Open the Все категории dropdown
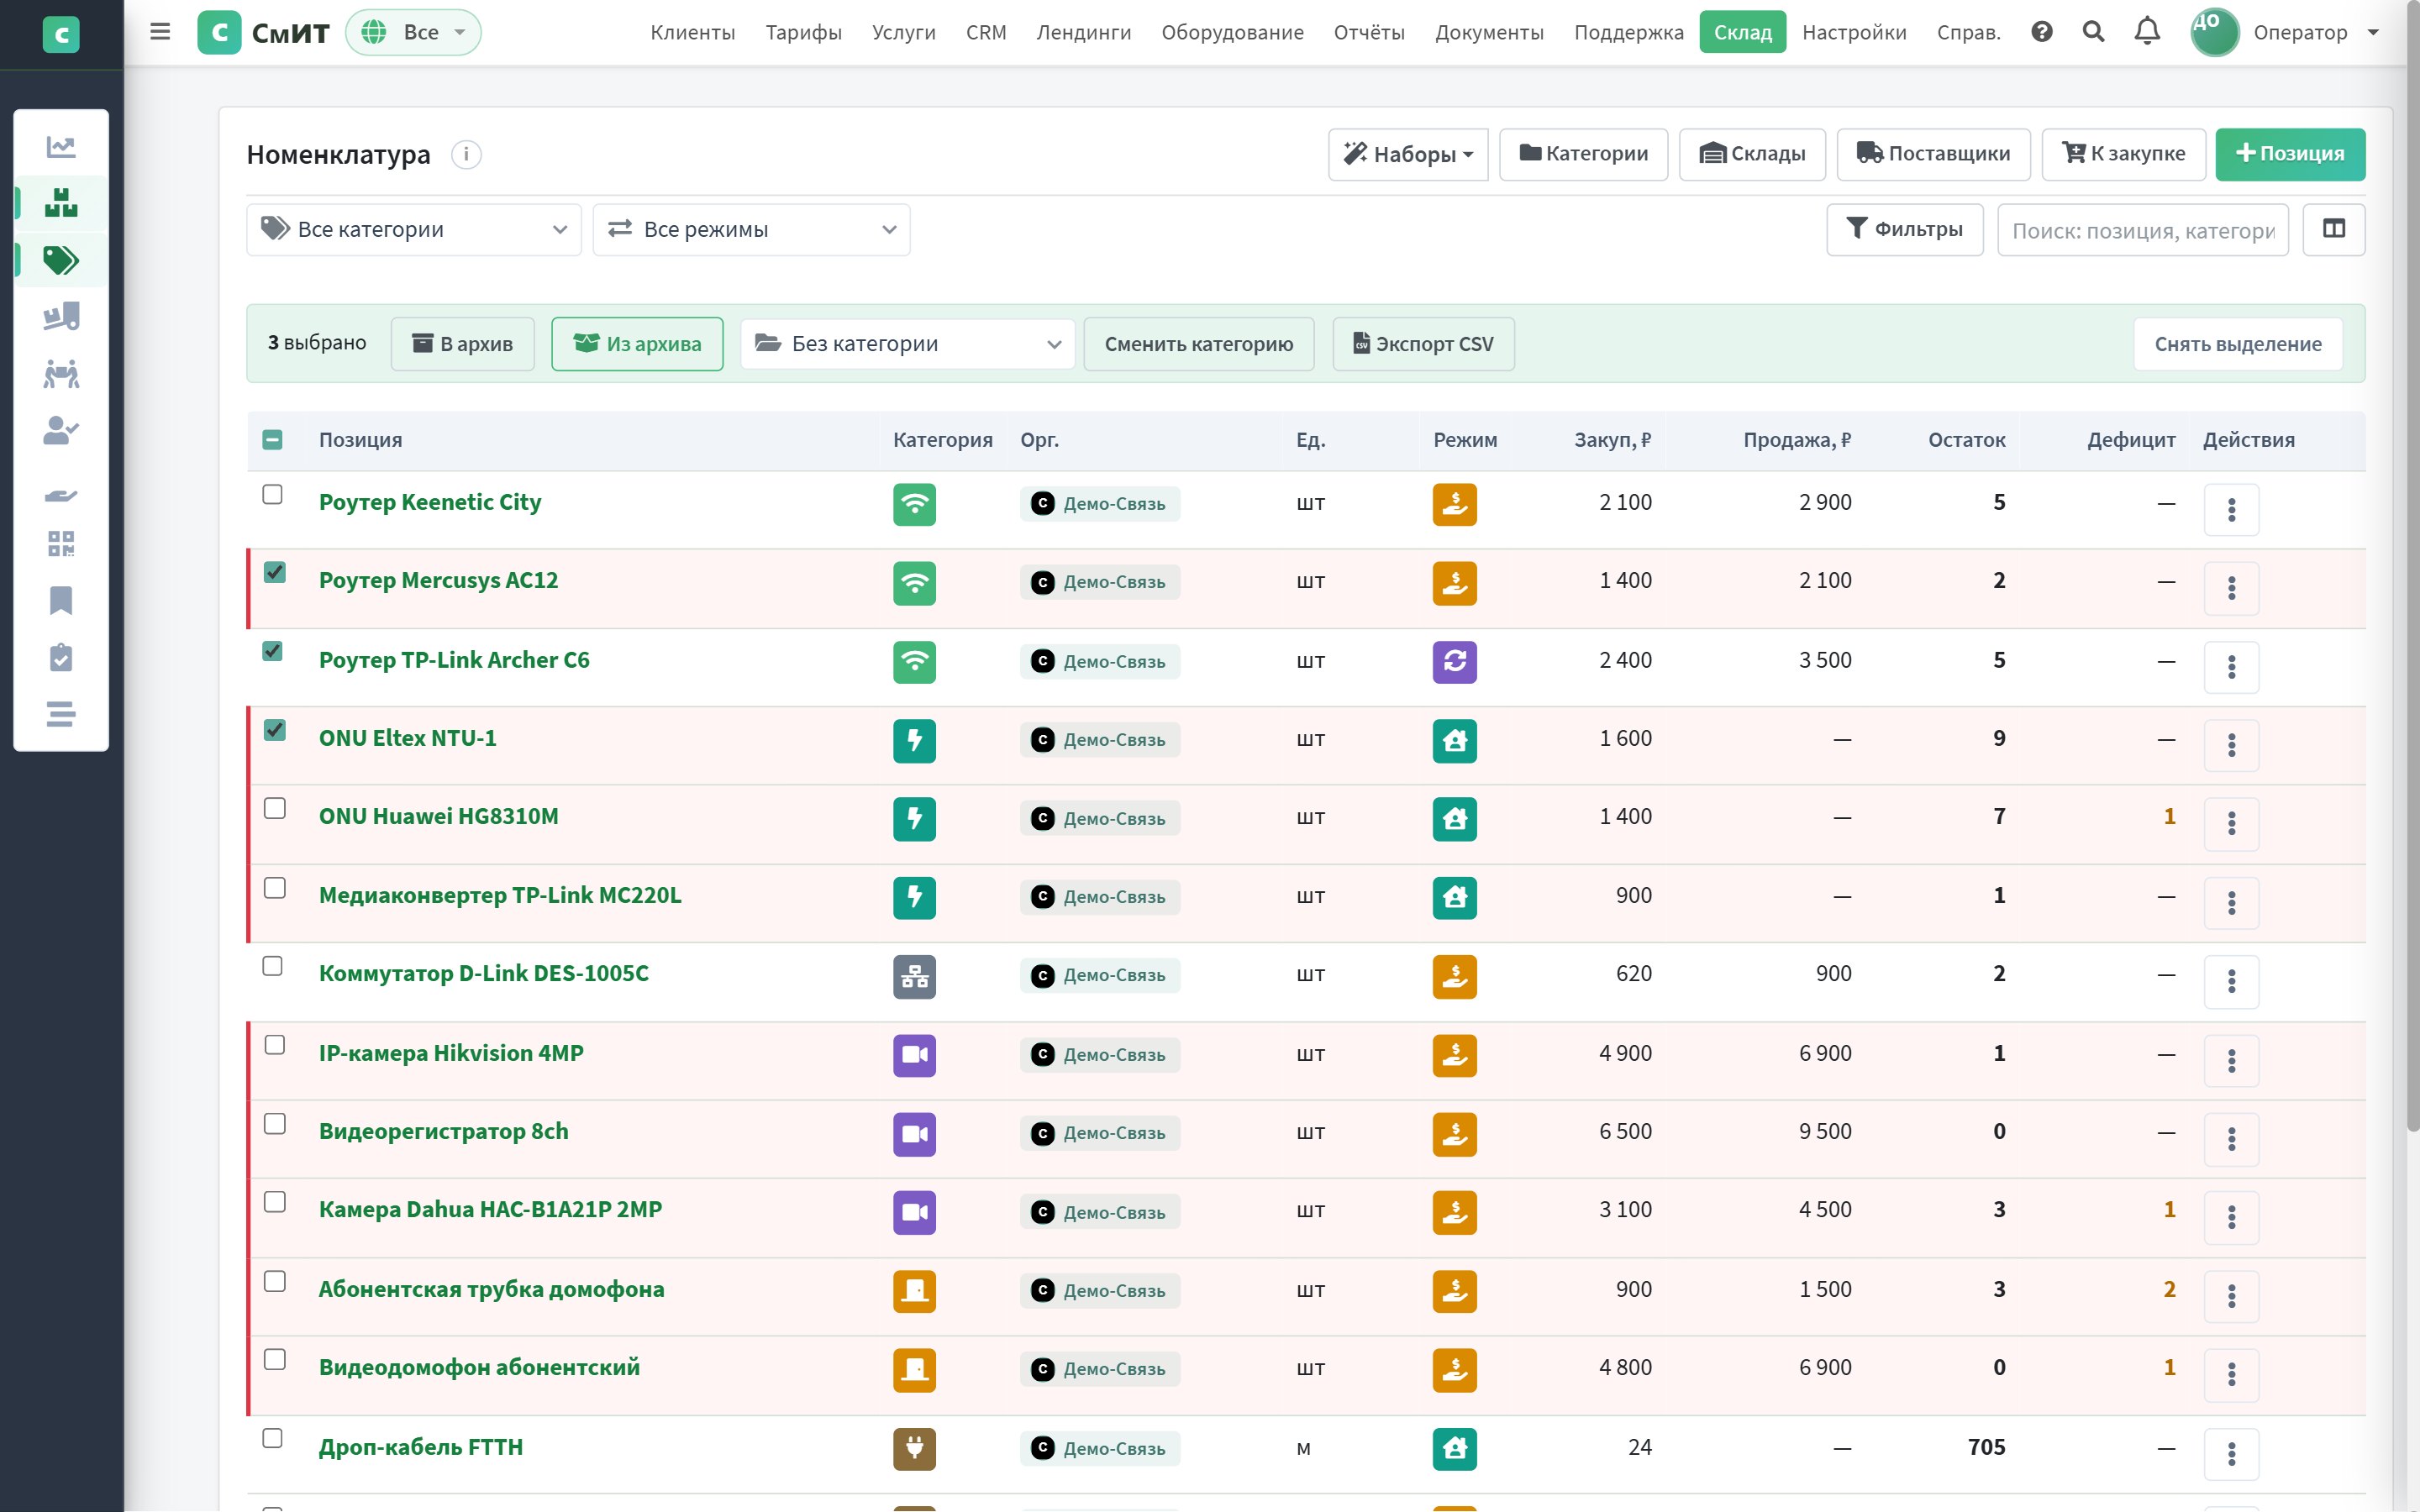 click(414, 230)
